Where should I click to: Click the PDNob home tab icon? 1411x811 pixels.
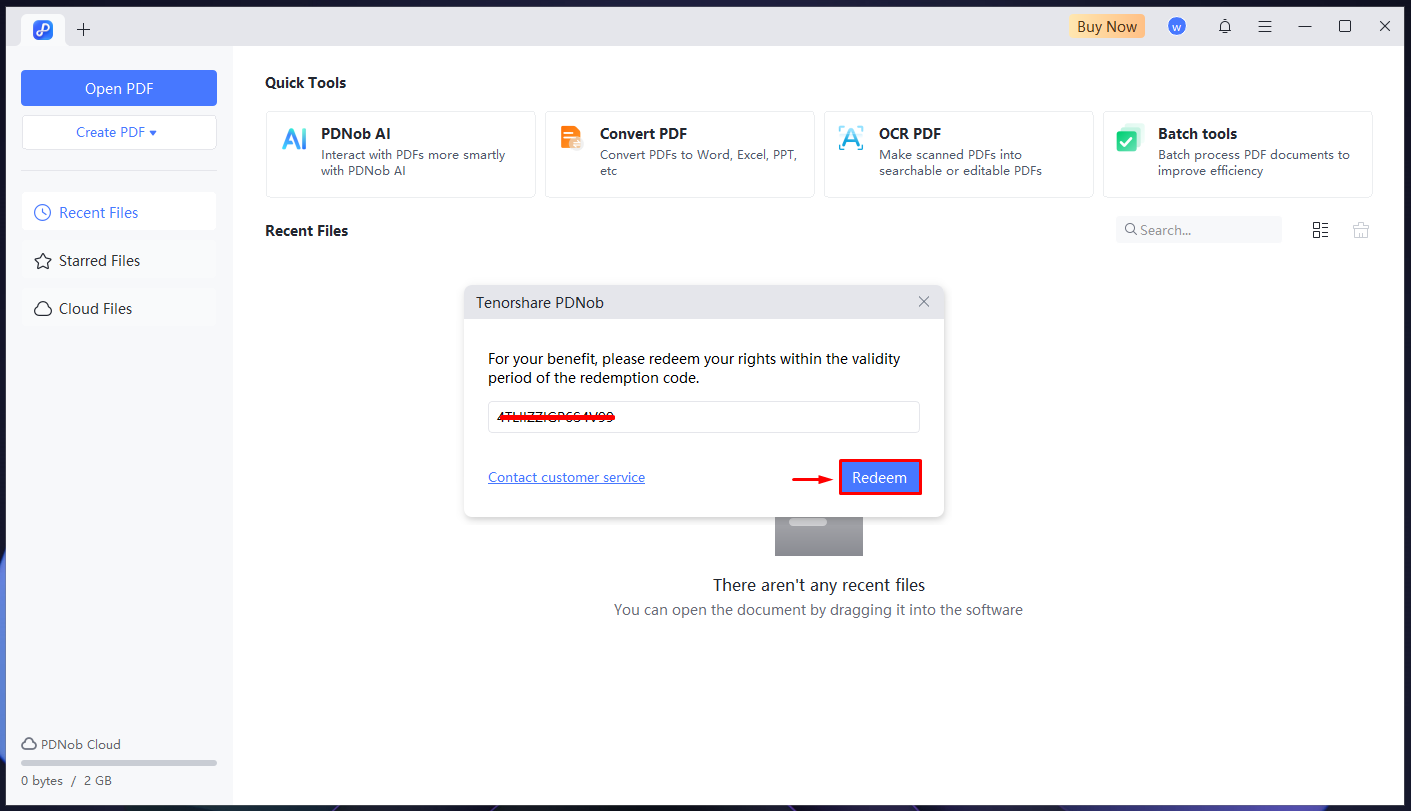43,30
